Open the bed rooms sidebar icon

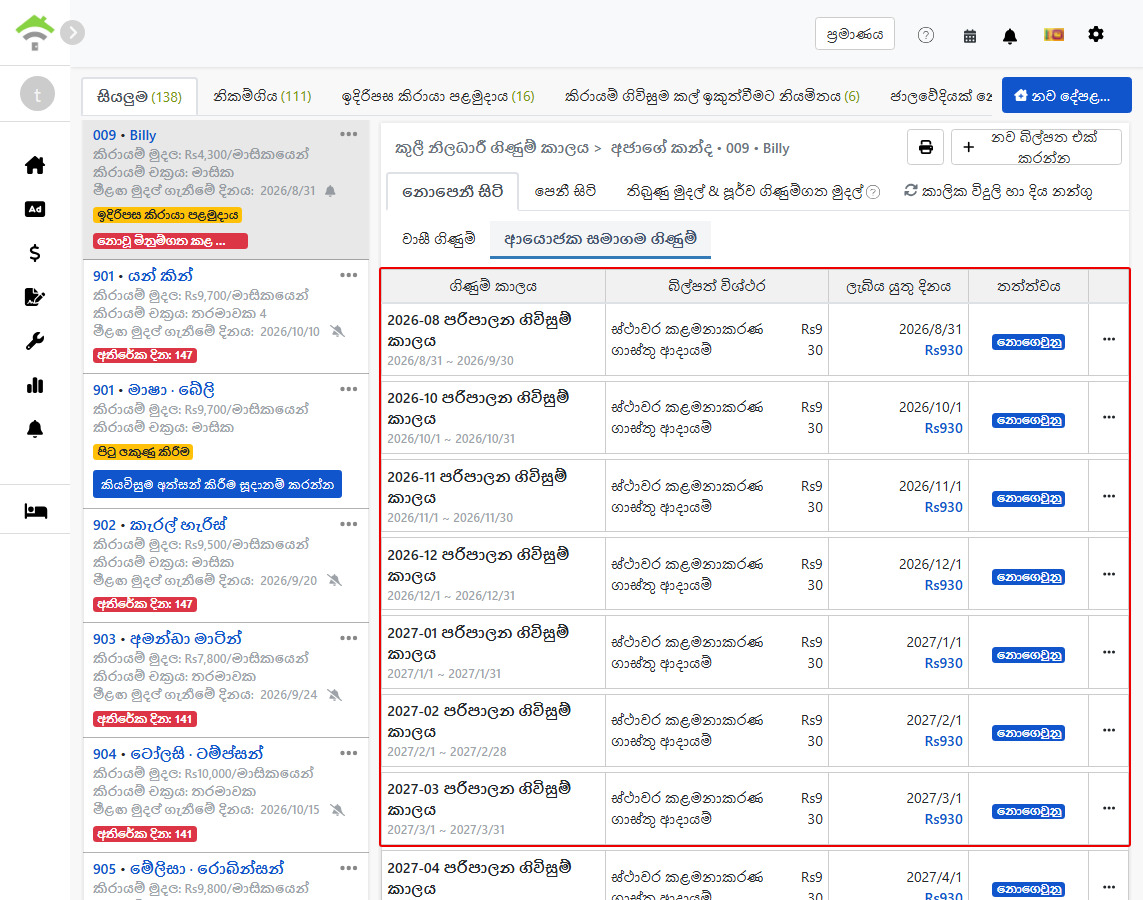pos(35,512)
